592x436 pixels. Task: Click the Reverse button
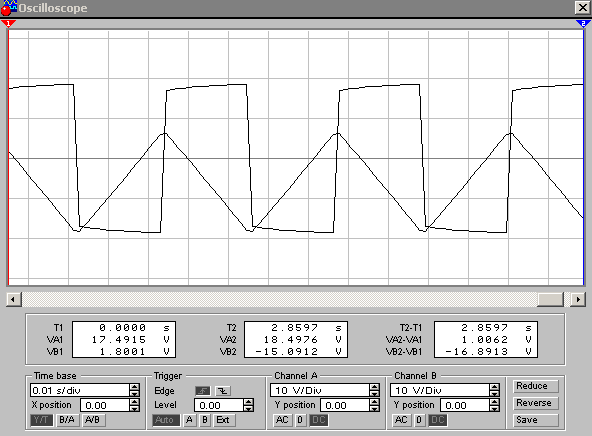tap(535, 403)
